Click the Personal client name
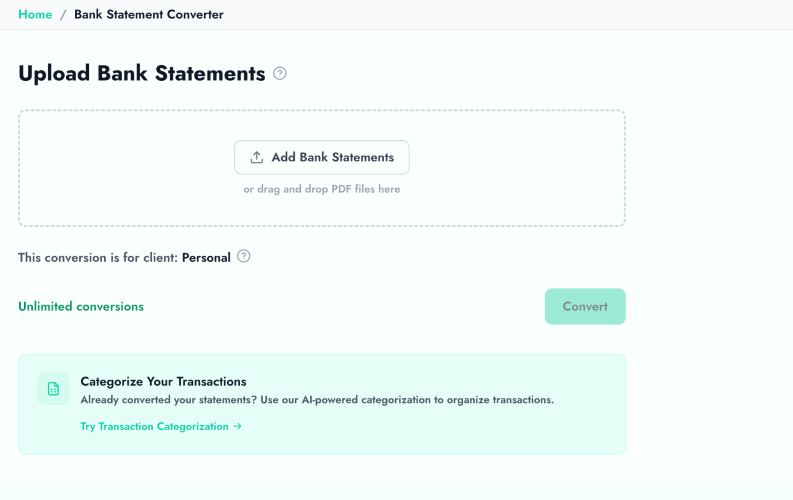The height and width of the screenshot is (500, 793). coord(206,258)
